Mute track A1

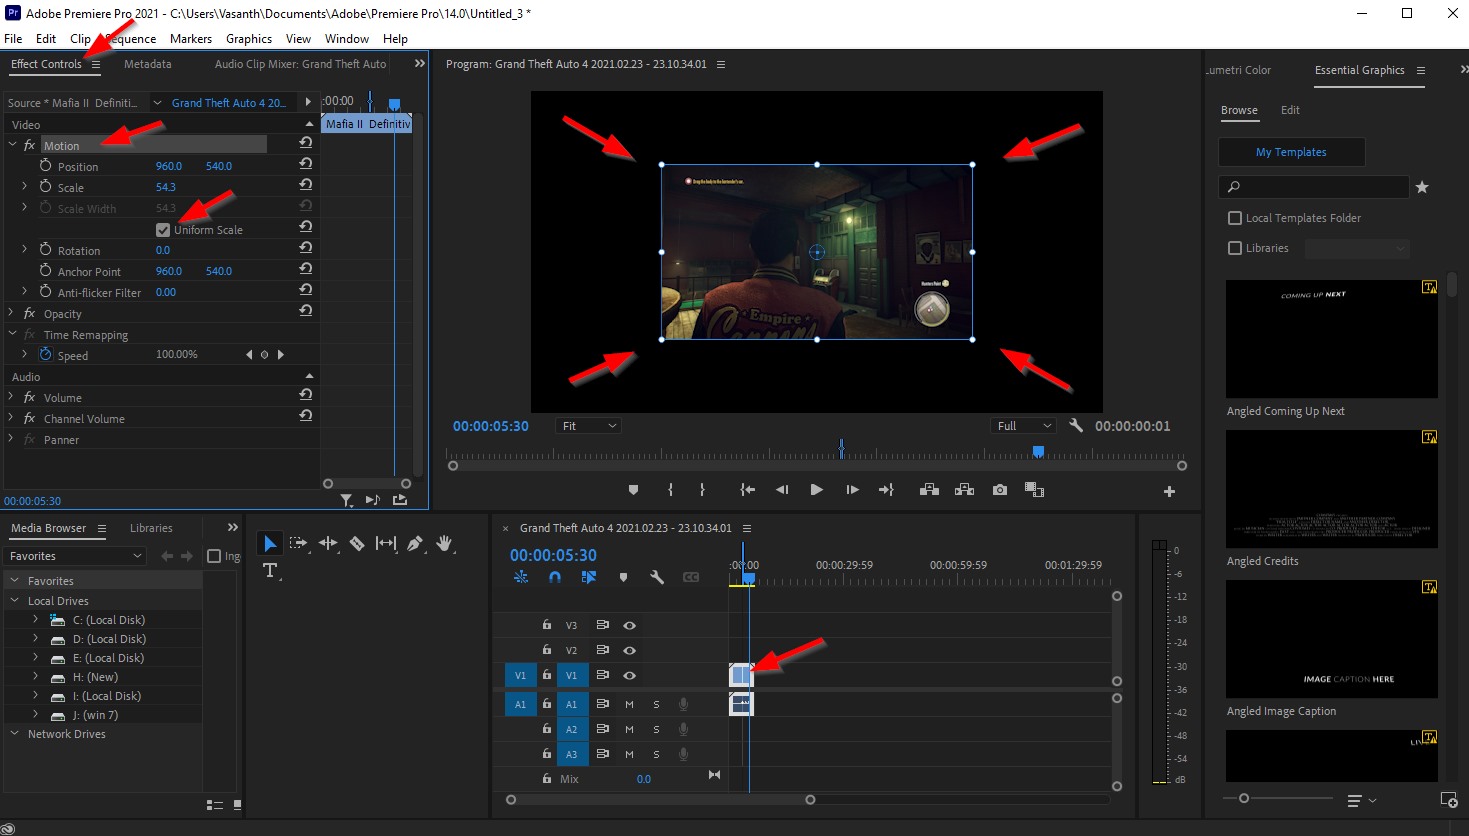(x=629, y=704)
